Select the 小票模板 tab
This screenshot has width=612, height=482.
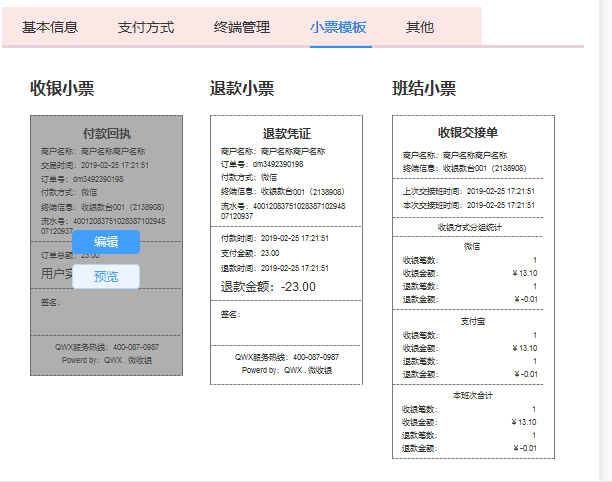pos(338,27)
